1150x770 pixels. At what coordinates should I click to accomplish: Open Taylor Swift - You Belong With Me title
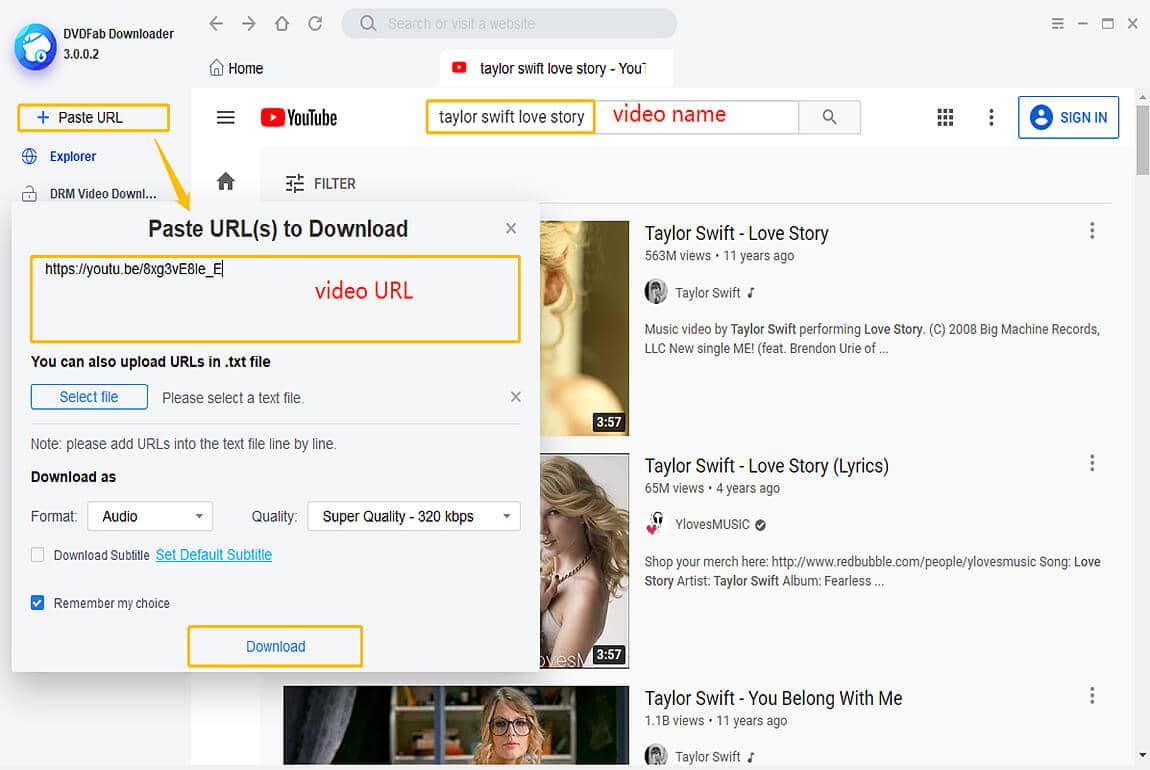[x=773, y=698]
